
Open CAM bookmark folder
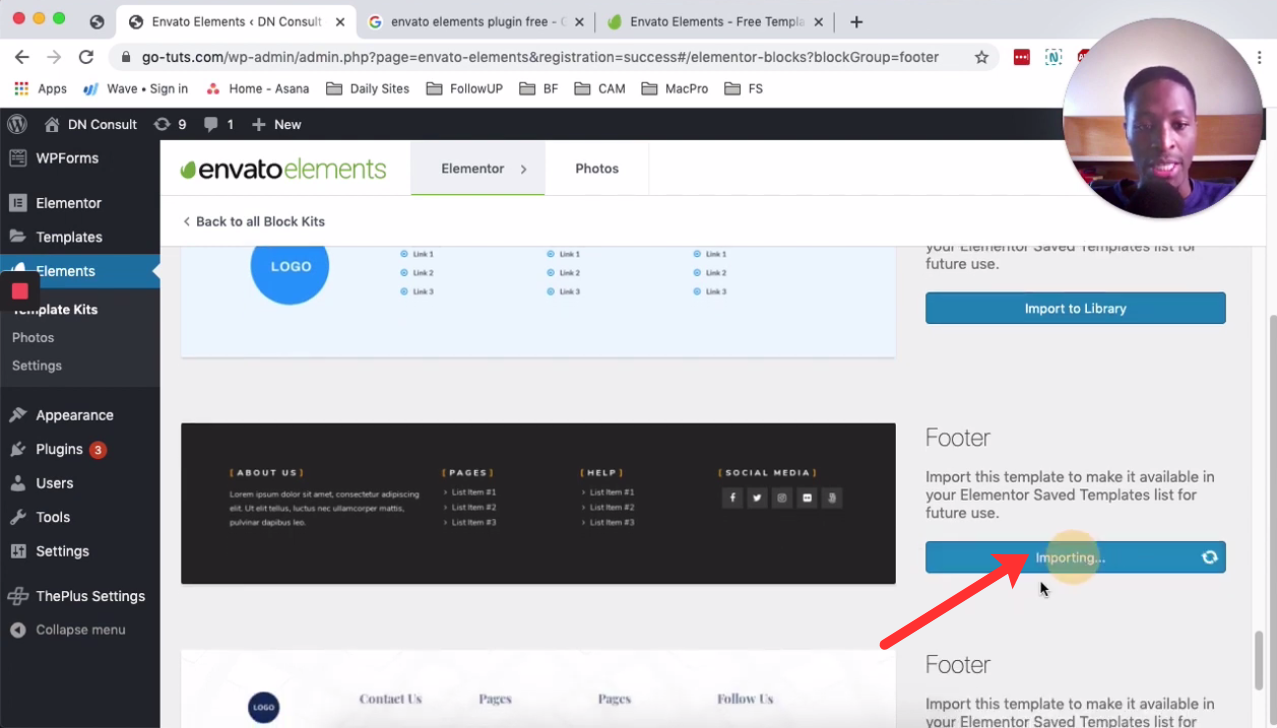point(600,88)
